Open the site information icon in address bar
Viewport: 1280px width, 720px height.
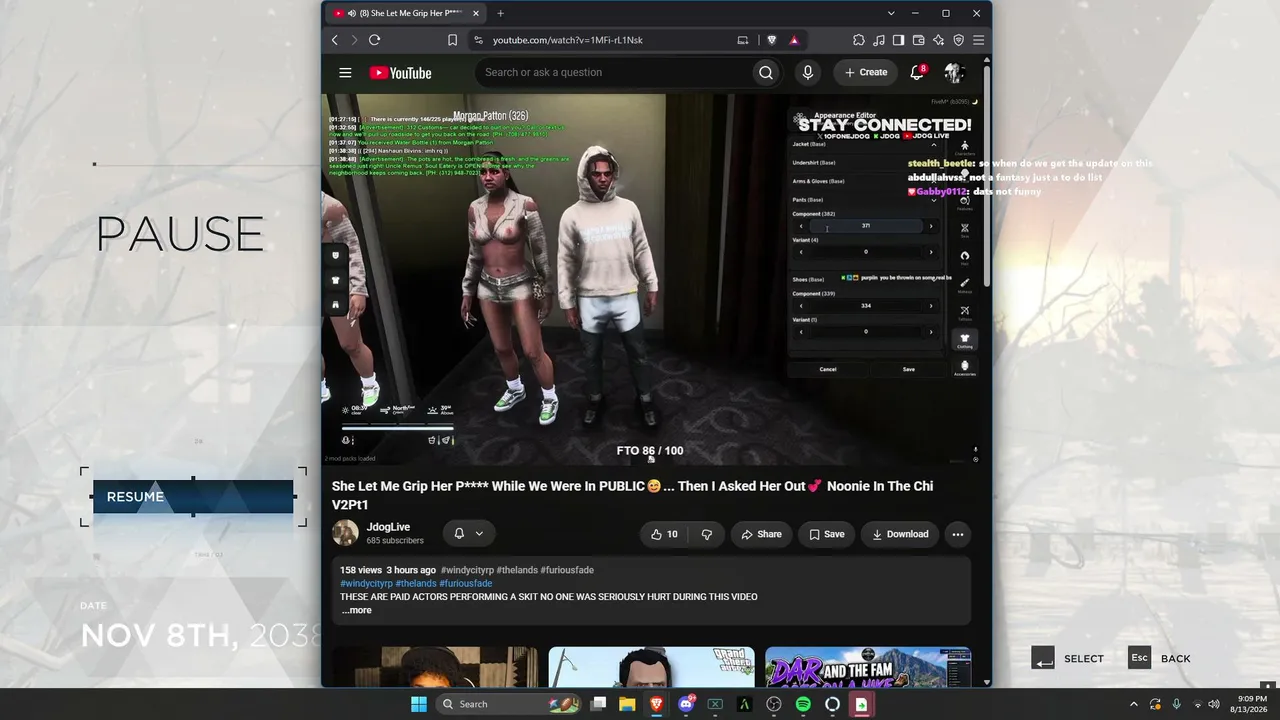pyautogui.click(x=478, y=40)
